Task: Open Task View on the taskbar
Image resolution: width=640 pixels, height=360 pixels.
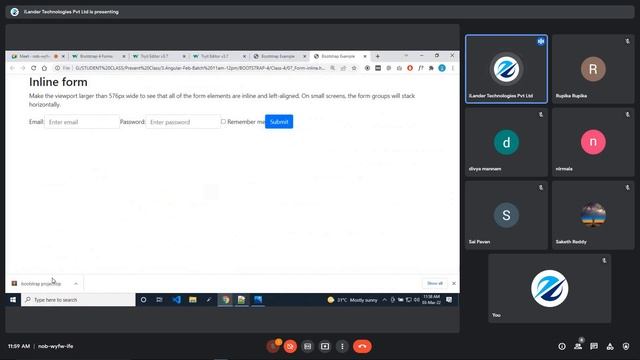Action: (160, 300)
